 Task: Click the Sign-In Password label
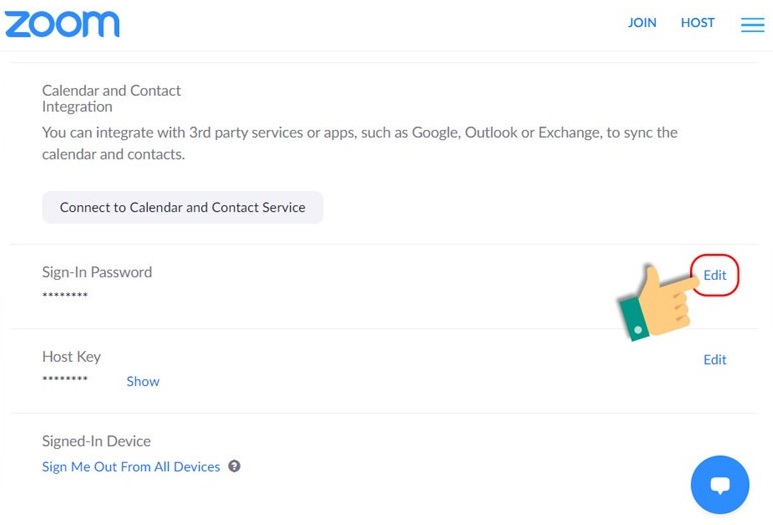(97, 272)
